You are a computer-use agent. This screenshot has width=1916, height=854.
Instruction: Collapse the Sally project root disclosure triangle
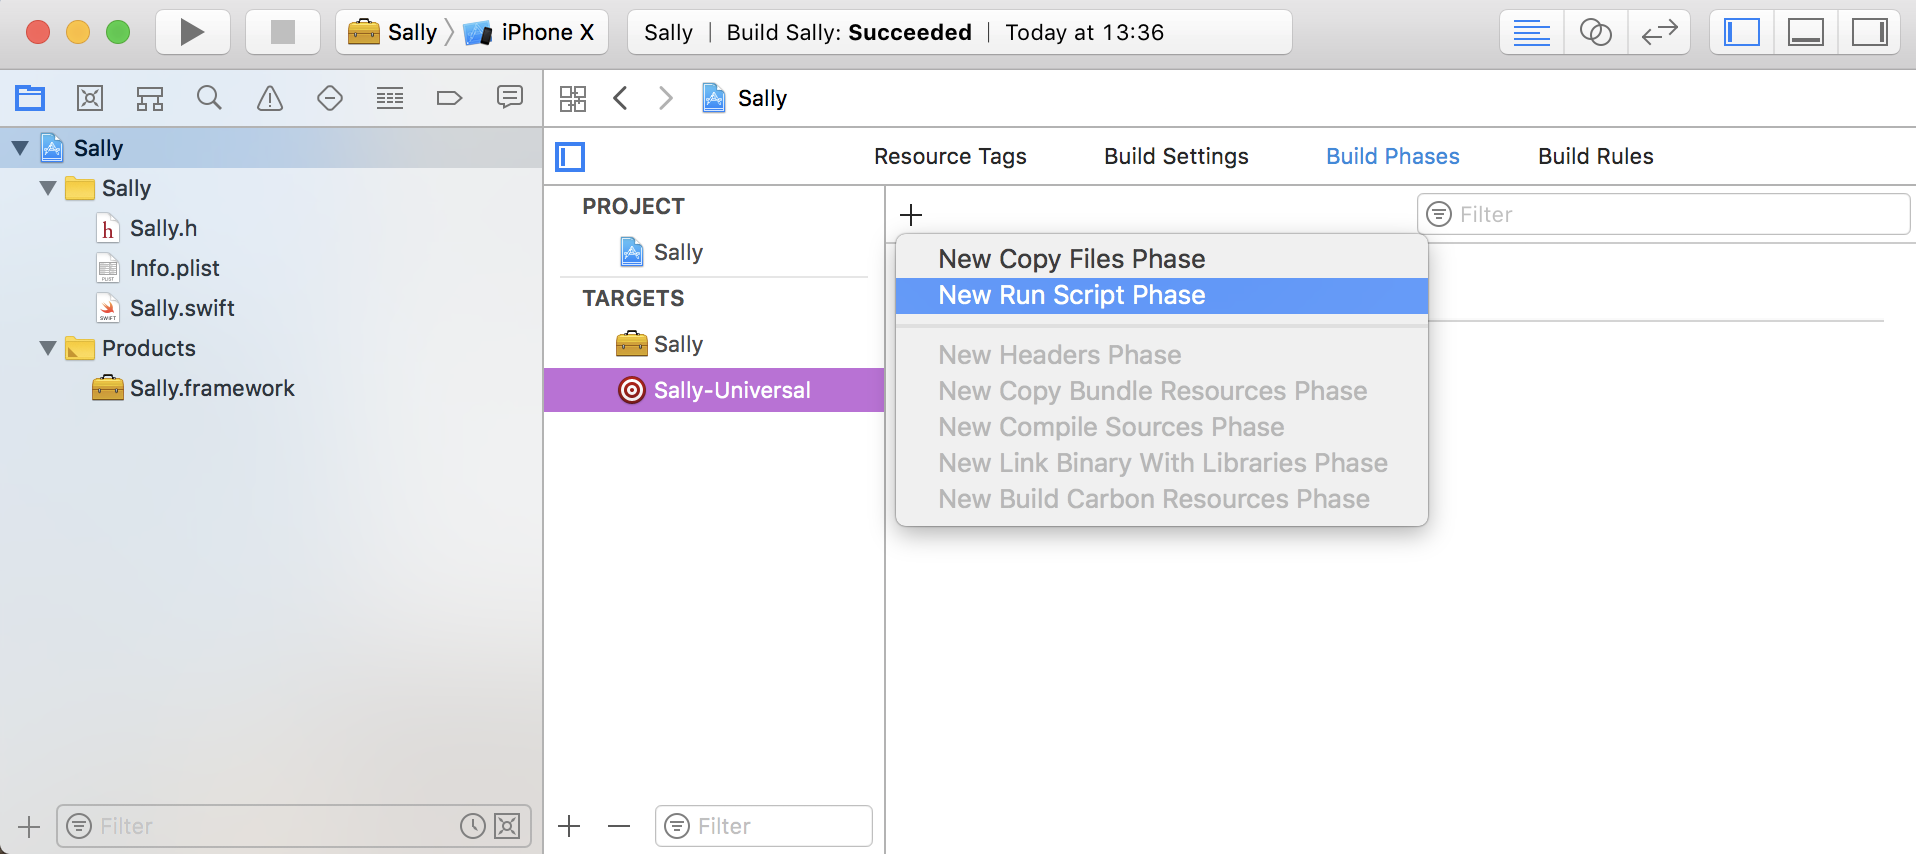[20, 148]
